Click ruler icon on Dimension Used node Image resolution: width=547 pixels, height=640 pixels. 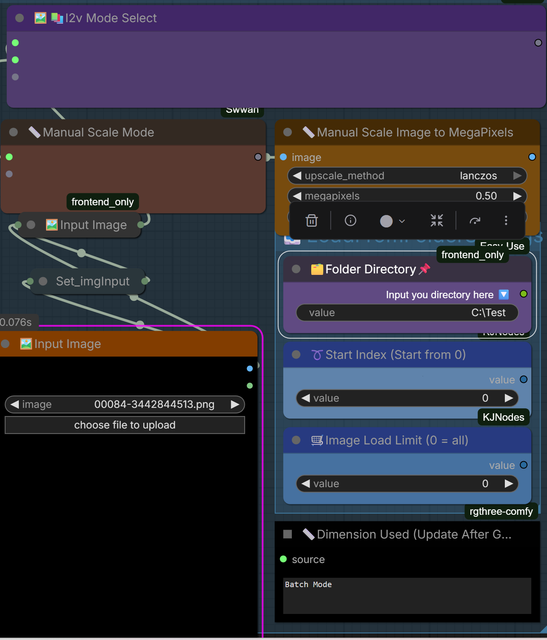[x=308, y=534]
